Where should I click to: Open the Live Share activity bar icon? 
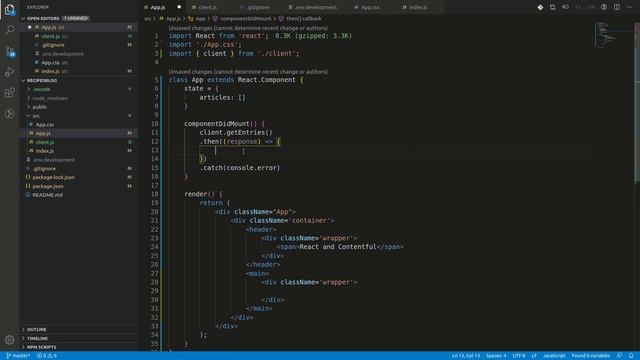(10, 114)
